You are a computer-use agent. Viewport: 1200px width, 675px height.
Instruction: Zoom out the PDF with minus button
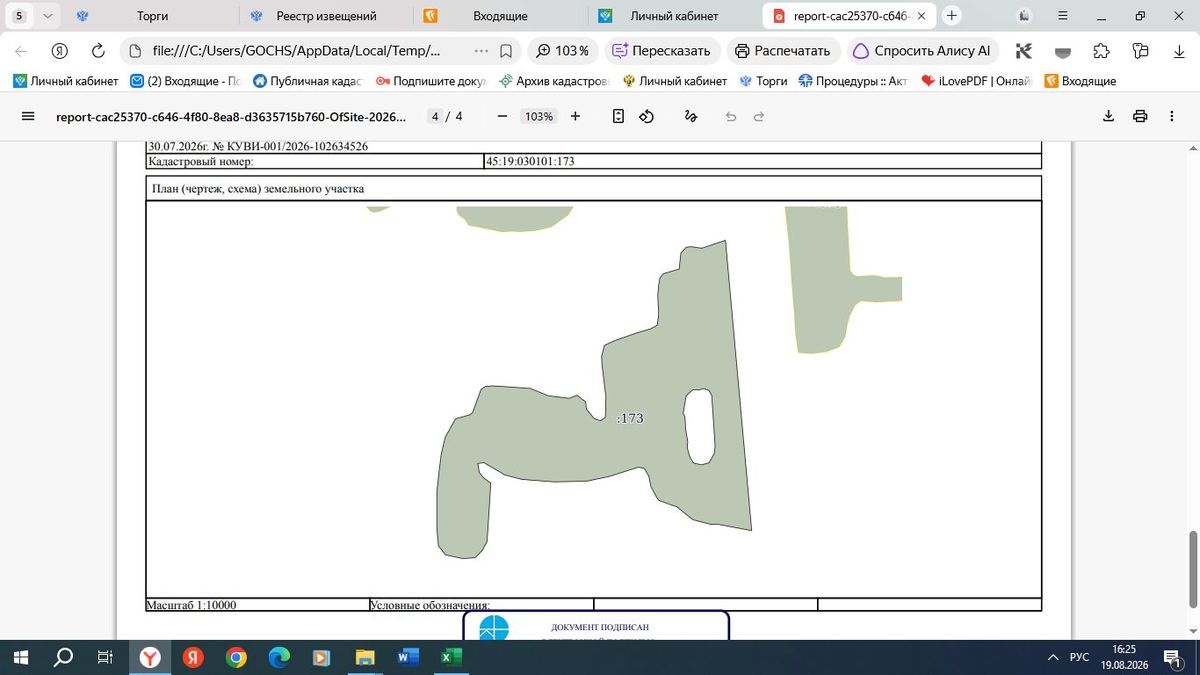pos(502,116)
